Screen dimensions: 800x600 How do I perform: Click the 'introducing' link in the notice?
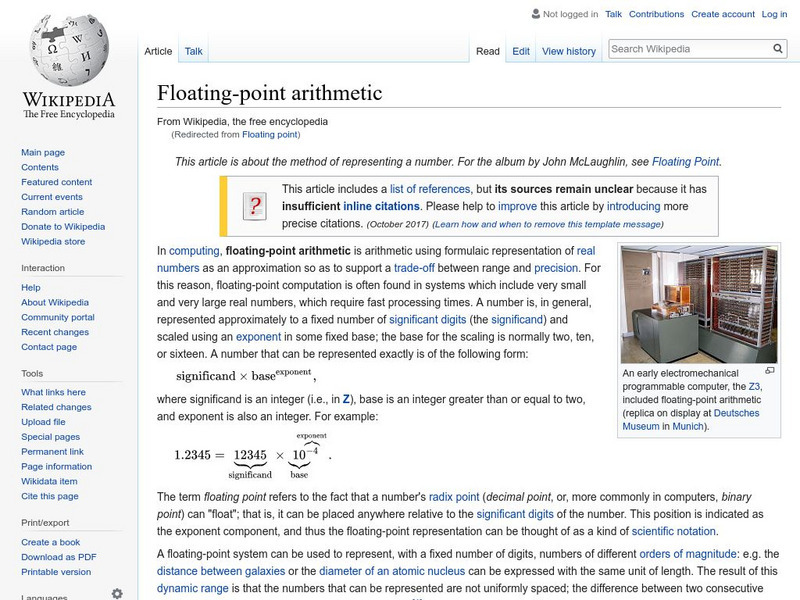[633, 206]
